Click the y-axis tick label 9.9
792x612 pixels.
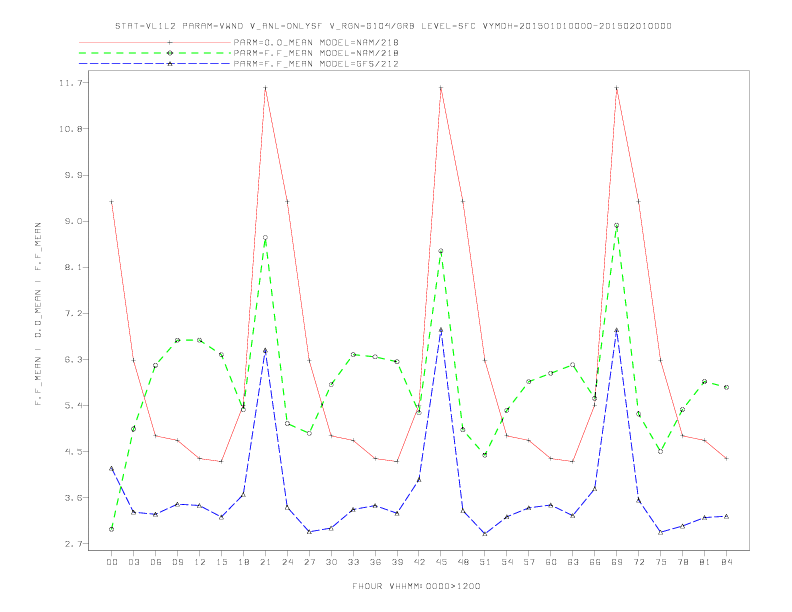(x=74, y=175)
